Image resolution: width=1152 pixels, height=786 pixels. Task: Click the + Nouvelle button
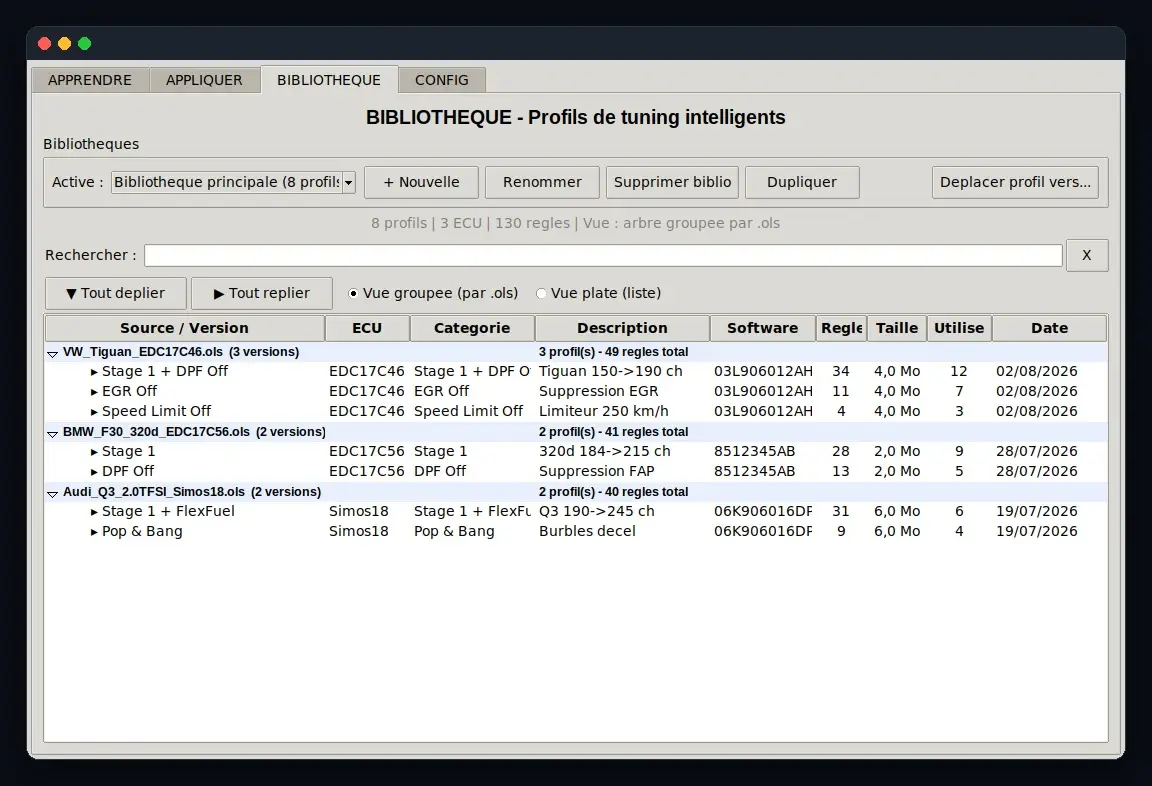[x=421, y=182]
